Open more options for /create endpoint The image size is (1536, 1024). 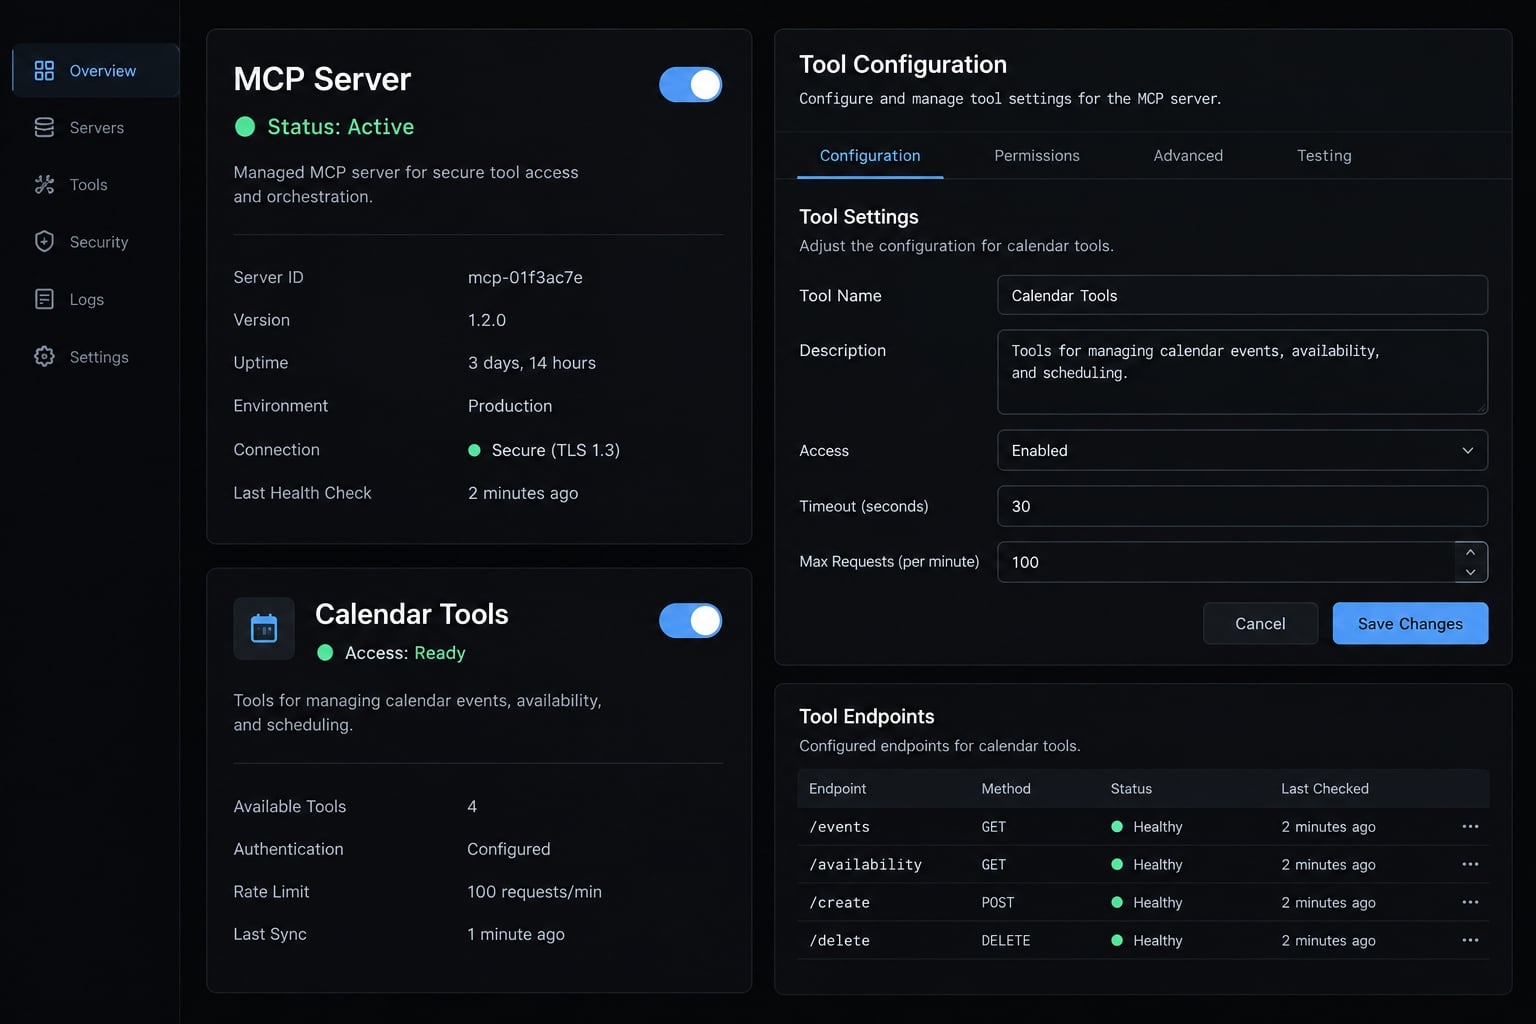point(1470,902)
